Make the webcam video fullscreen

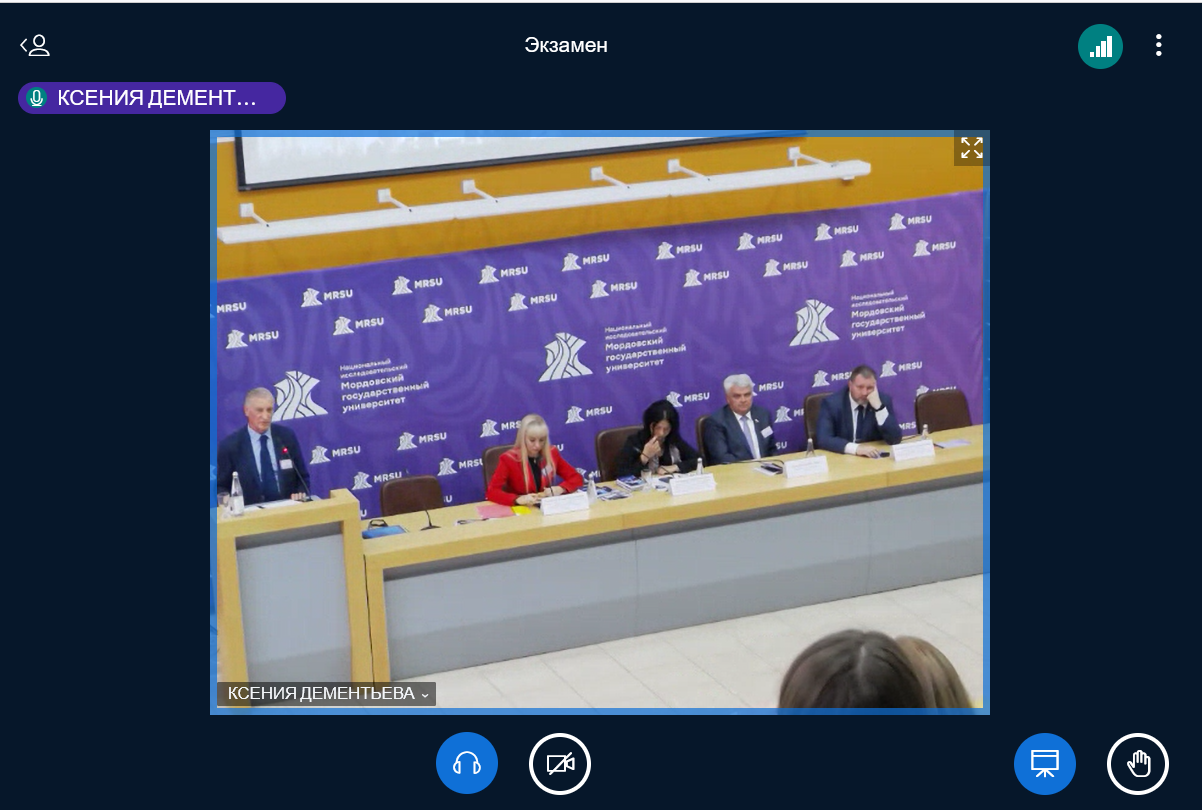click(971, 149)
